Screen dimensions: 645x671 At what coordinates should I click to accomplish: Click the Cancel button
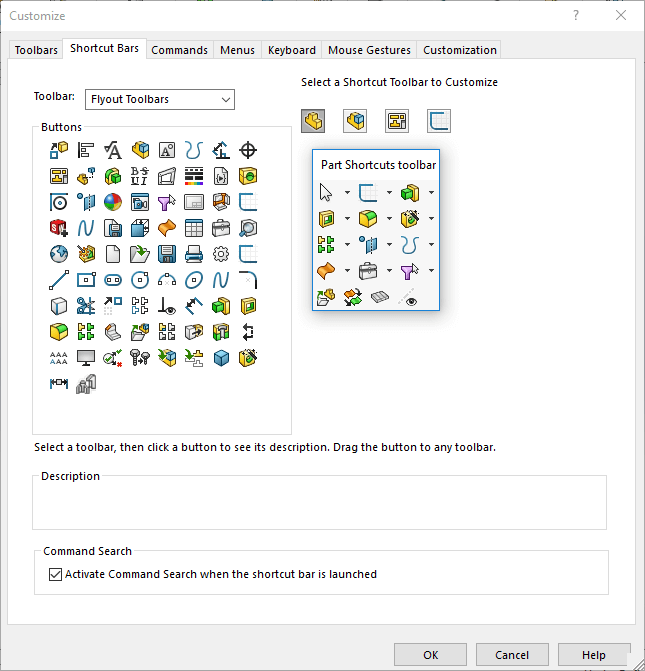tap(512, 655)
